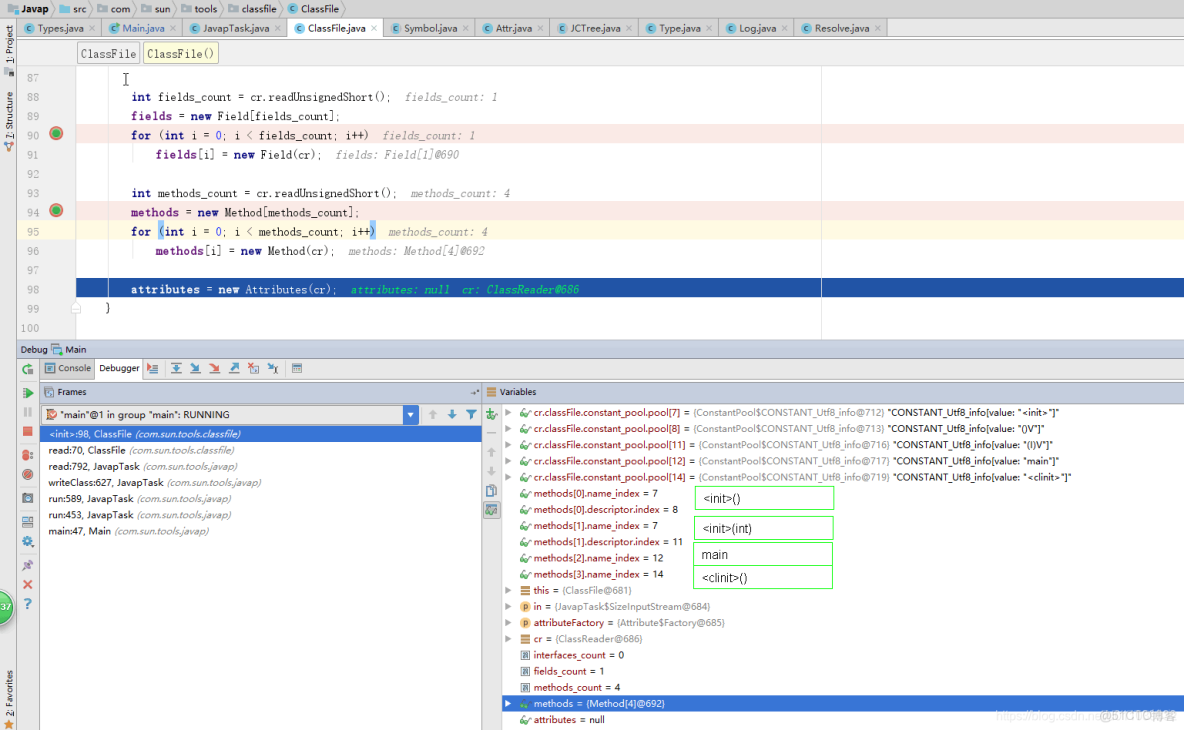Screen dimensions: 1184x730
Task: Step out of the current method
Action: (234, 368)
